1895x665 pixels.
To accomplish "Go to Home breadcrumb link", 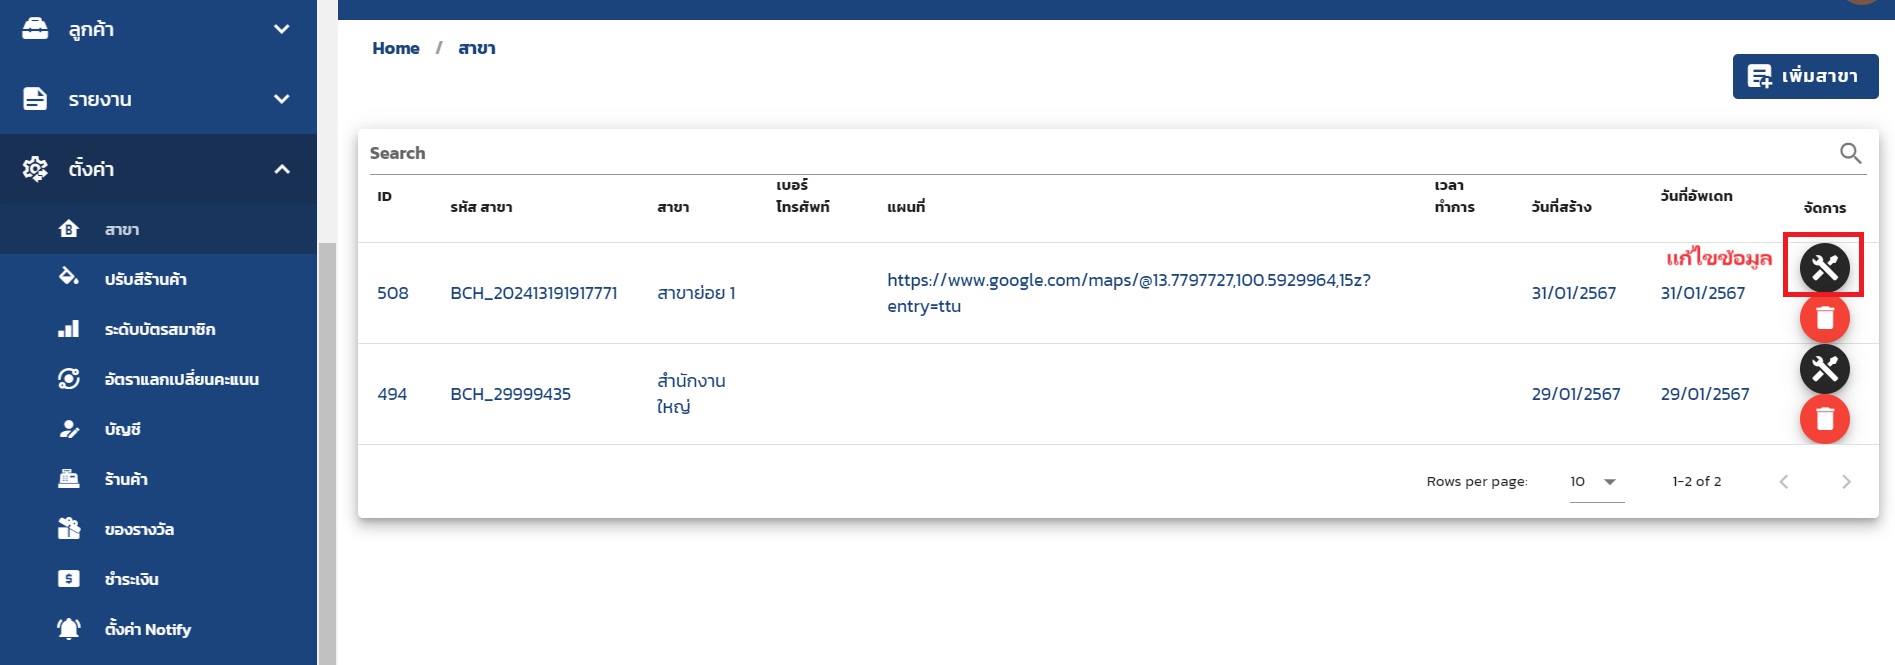I will point(396,48).
